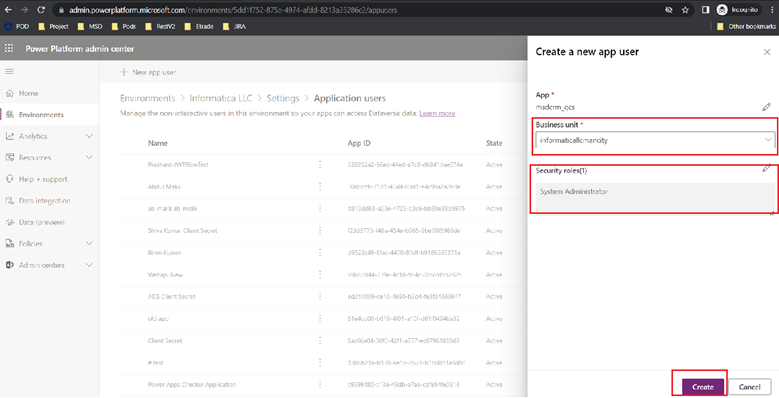Click New app user command
779x398 pixels.
tap(148, 72)
